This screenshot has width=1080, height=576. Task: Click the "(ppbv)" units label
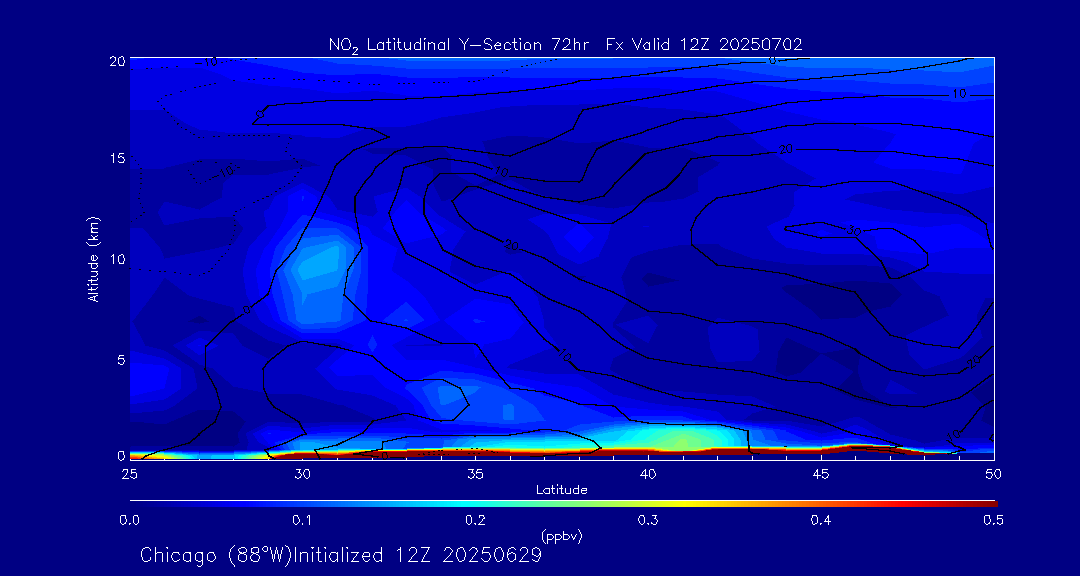[561, 537]
